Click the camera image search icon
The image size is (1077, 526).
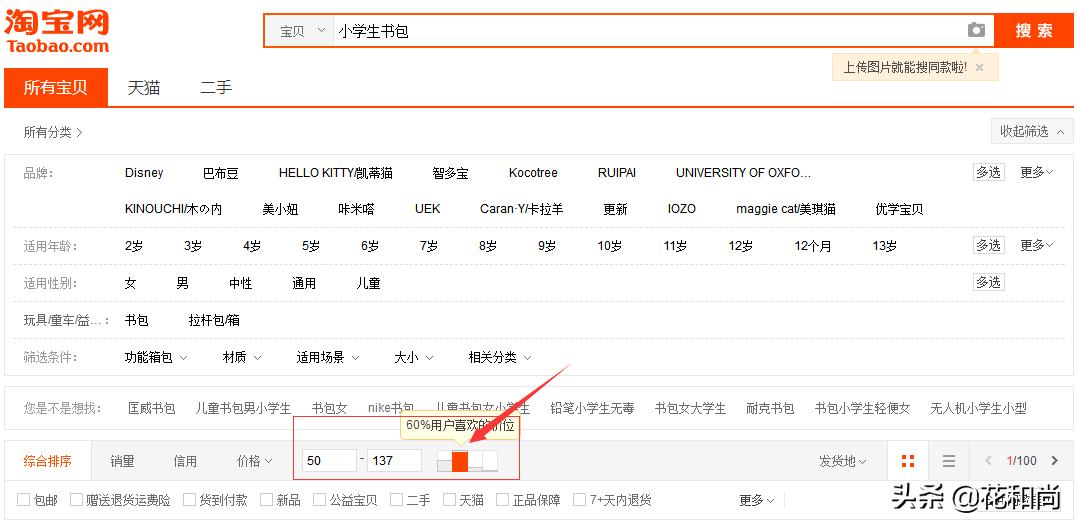(x=976, y=31)
